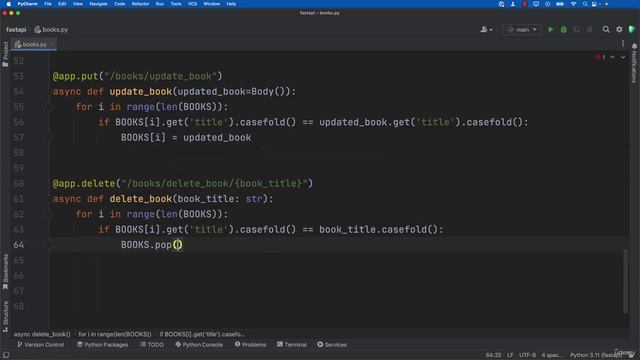
Task: Click the fastapi project breadcrumb
Action: coord(16,29)
